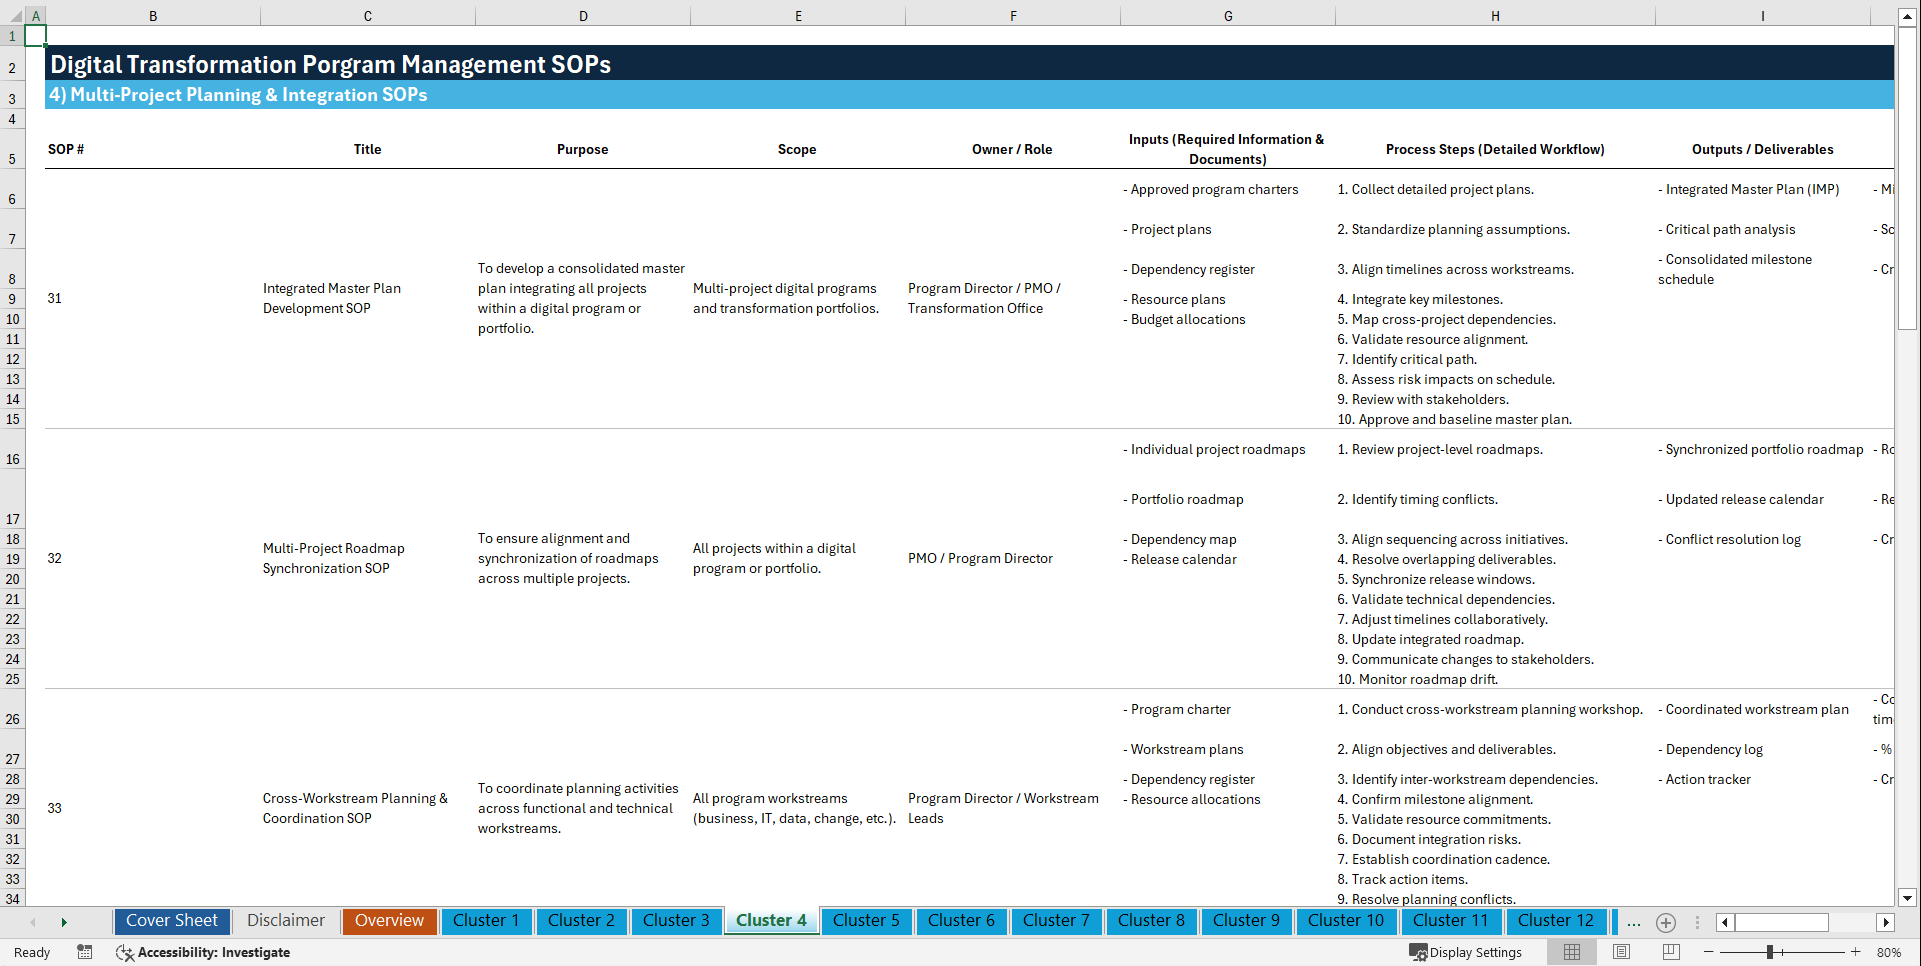
Task: Click the left scroll arrow of horizontal scrollbar
Action: pos(1724,922)
